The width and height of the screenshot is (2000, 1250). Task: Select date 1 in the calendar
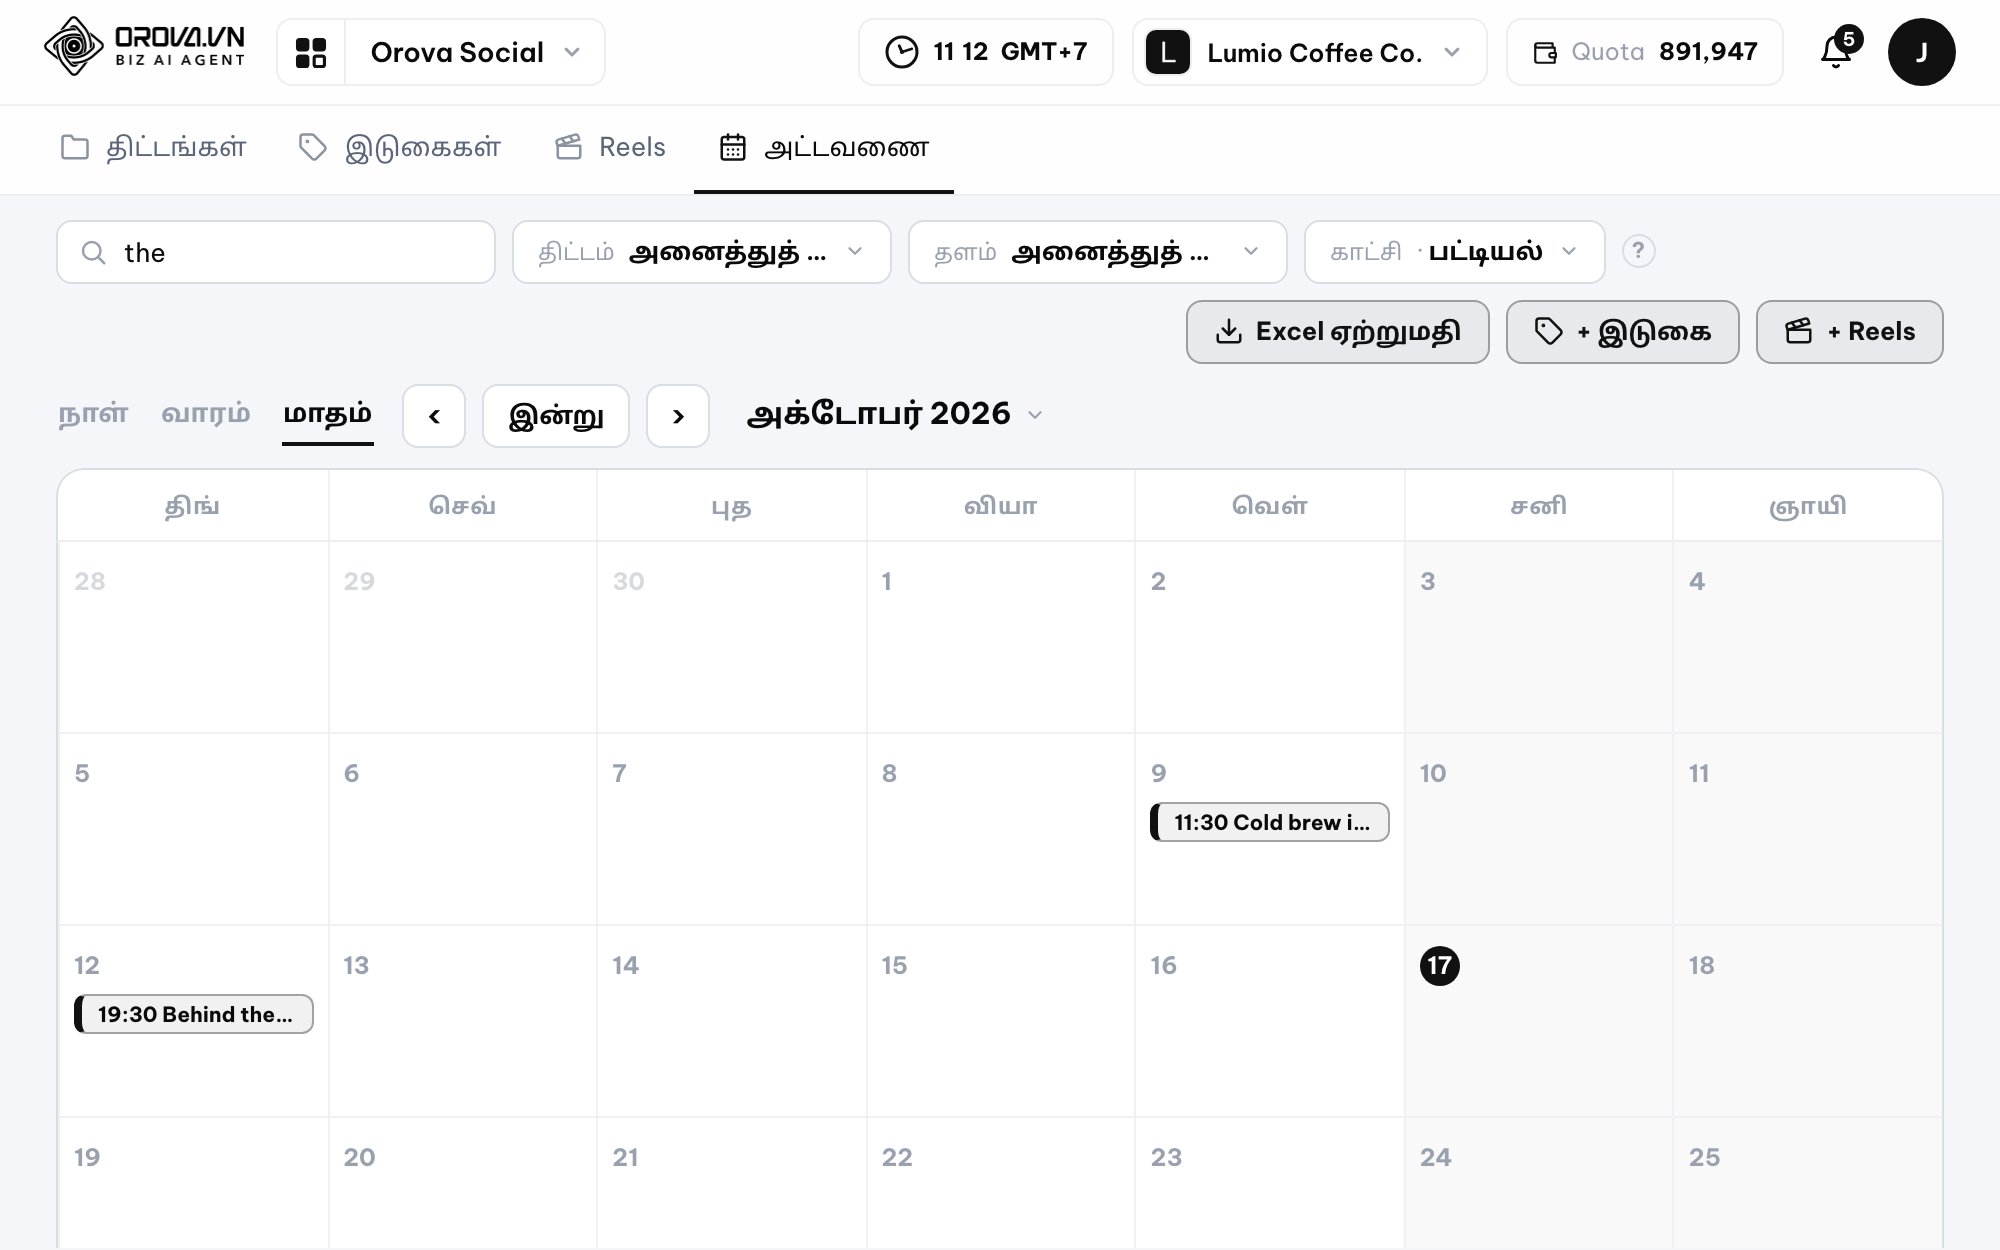point(886,581)
